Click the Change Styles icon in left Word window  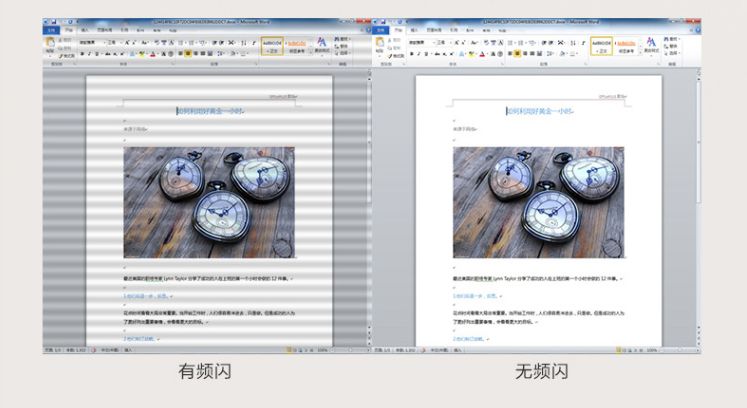(x=322, y=44)
